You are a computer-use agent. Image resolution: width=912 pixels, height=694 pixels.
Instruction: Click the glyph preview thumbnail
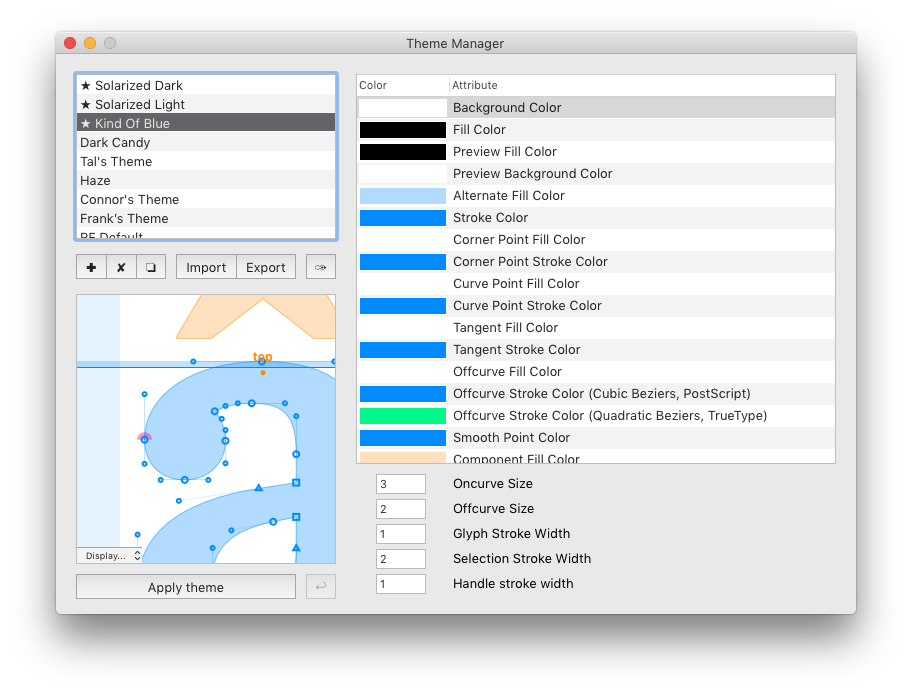click(x=206, y=429)
